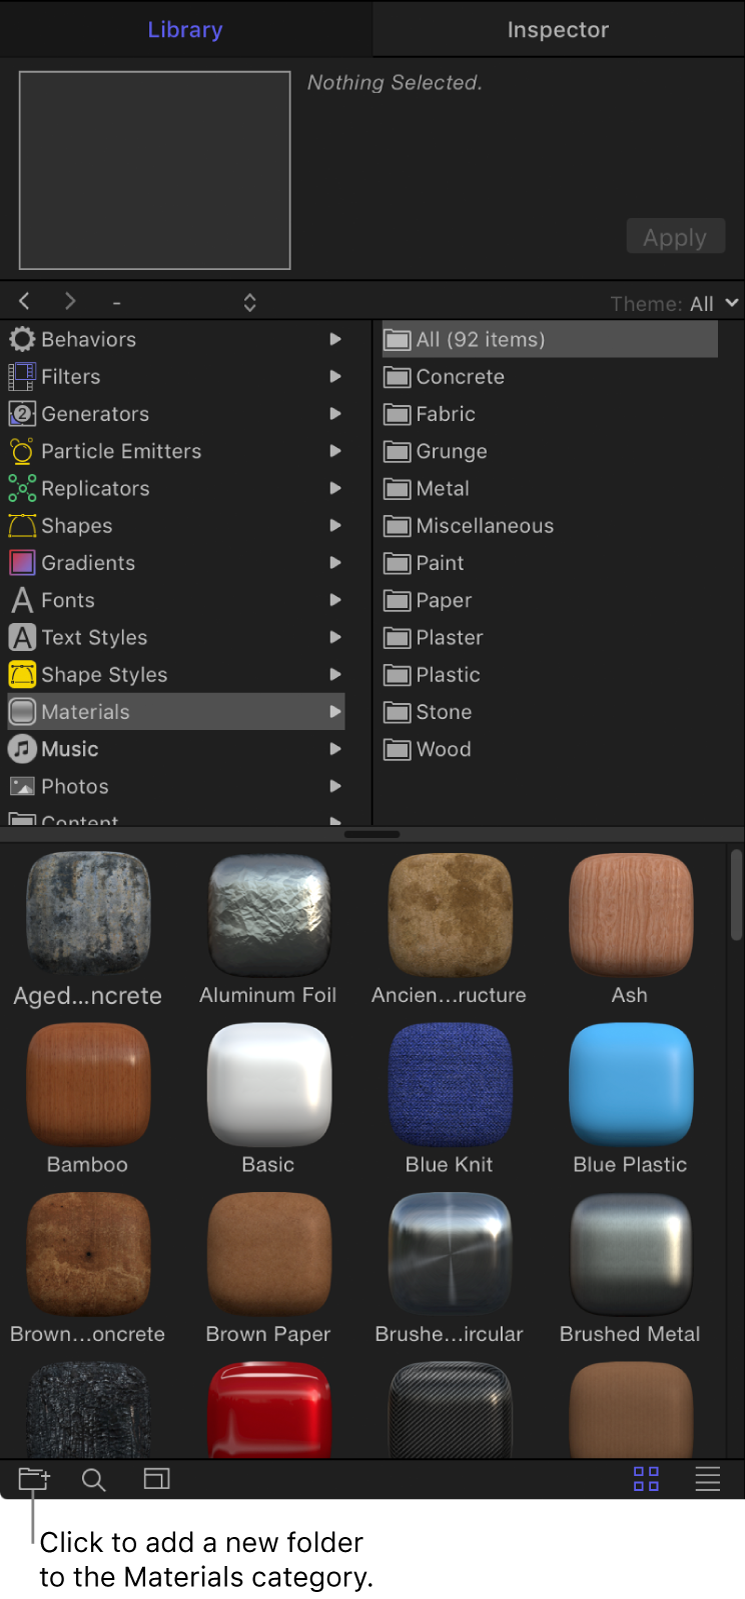Click the pane divider handle above thumbnails
The image size is (745, 1599).
pos(372,834)
